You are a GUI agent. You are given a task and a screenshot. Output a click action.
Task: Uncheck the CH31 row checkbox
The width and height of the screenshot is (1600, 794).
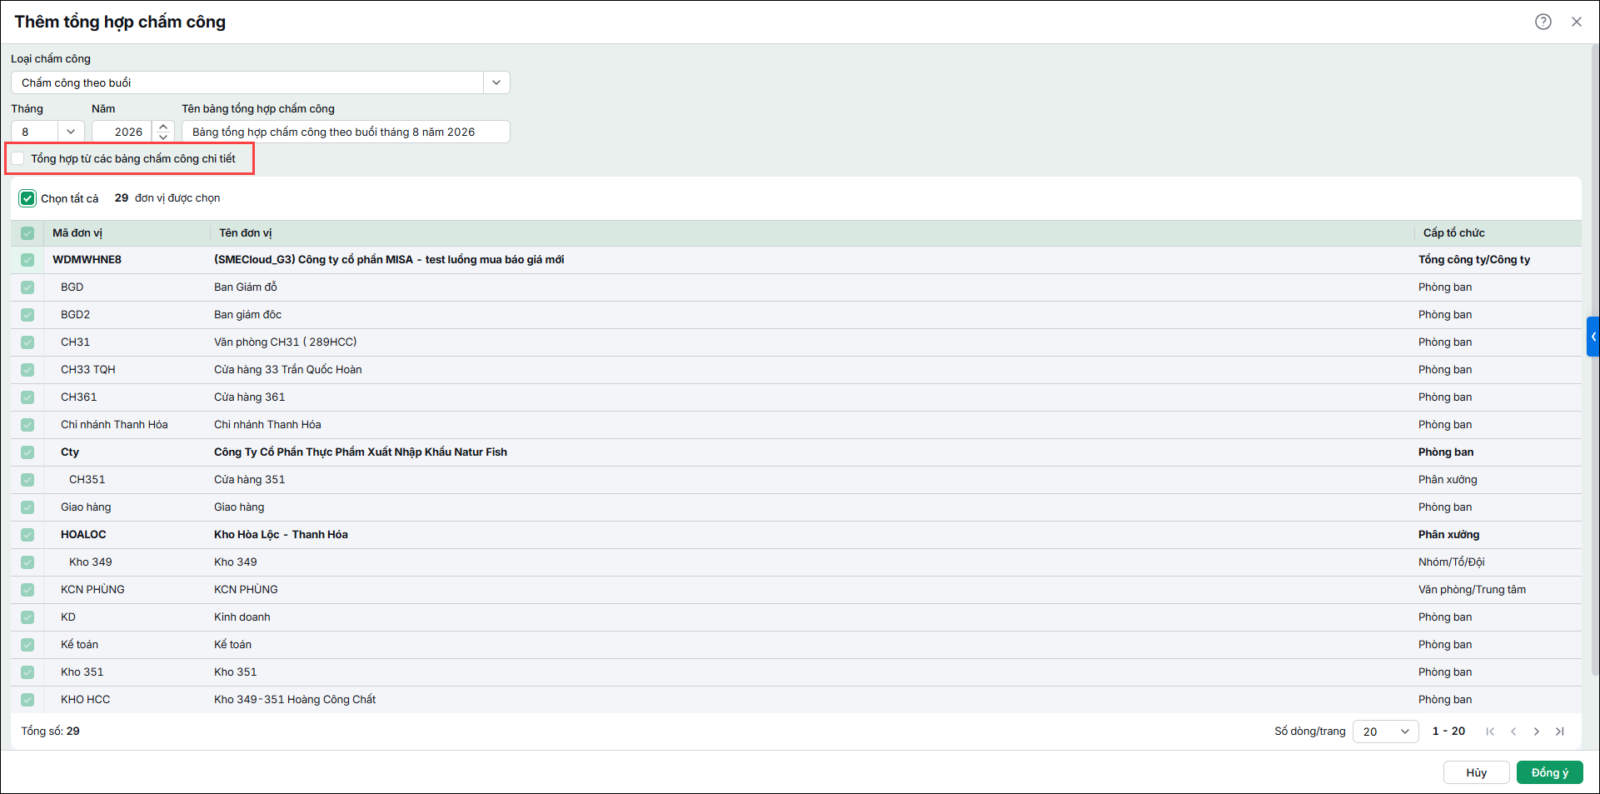tap(27, 342)
